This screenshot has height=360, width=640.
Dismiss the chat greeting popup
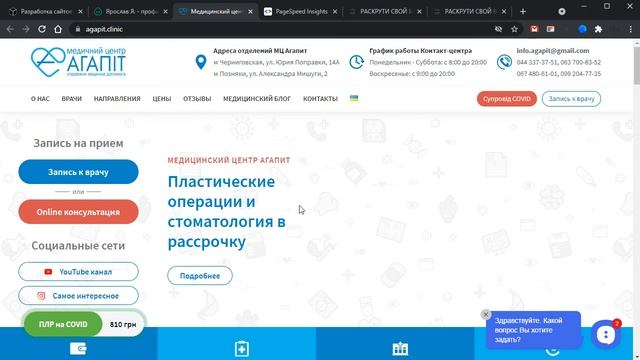pyautogui.click(x=485, y=314)
